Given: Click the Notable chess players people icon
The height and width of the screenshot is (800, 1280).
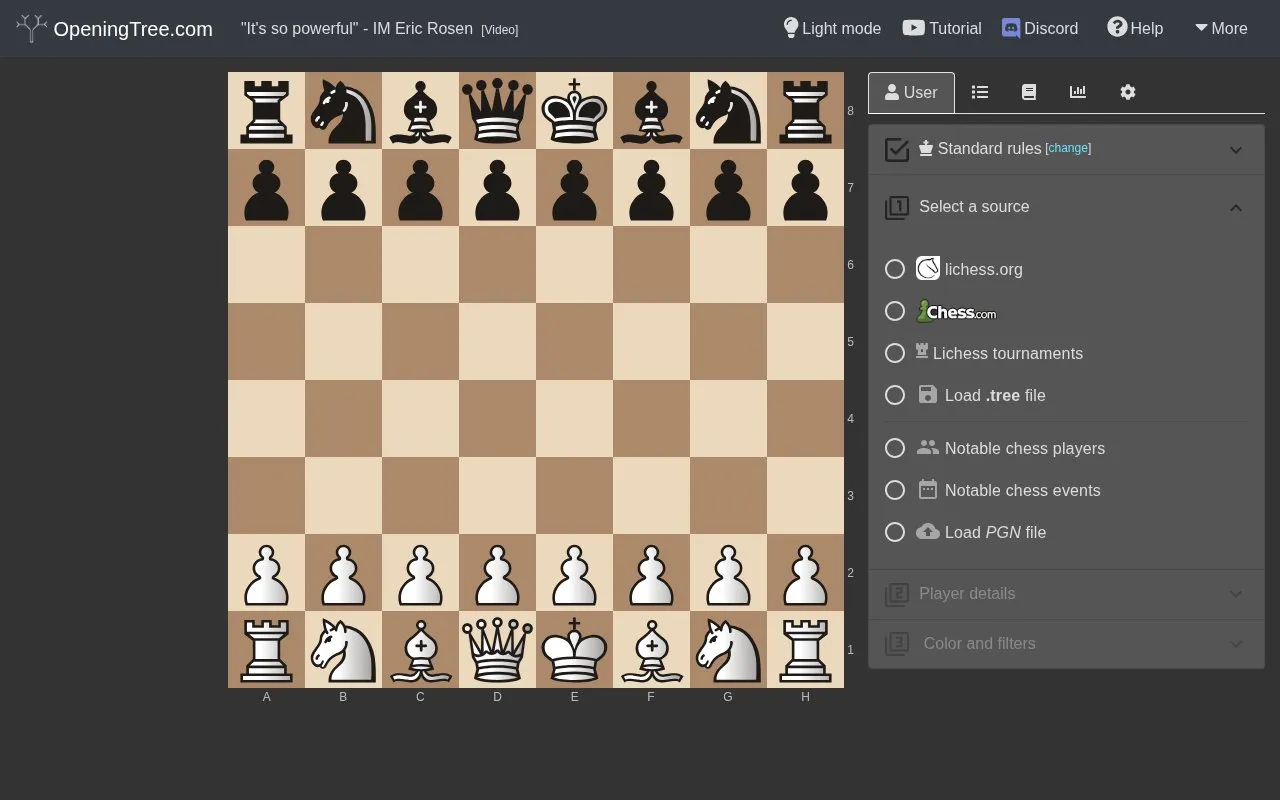Looking at the screenshot, I should click(x=928, y=448).
